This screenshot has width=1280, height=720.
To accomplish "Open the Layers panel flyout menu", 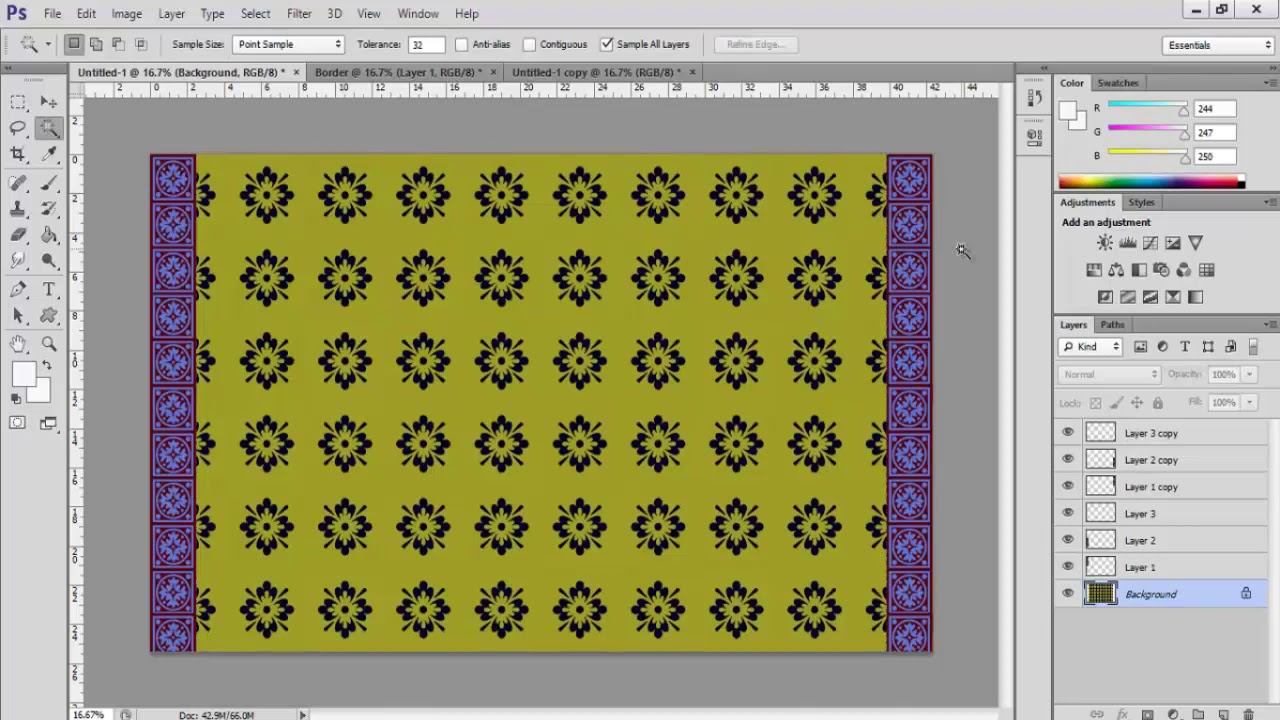I will click(x=1271, y=324).
